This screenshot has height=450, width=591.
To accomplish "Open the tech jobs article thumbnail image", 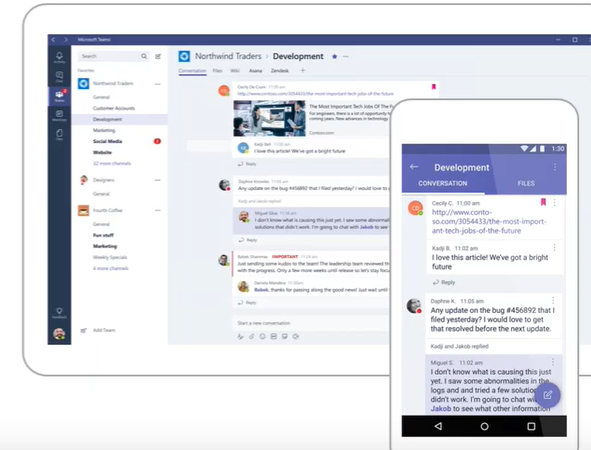I will tap(269, 118).
